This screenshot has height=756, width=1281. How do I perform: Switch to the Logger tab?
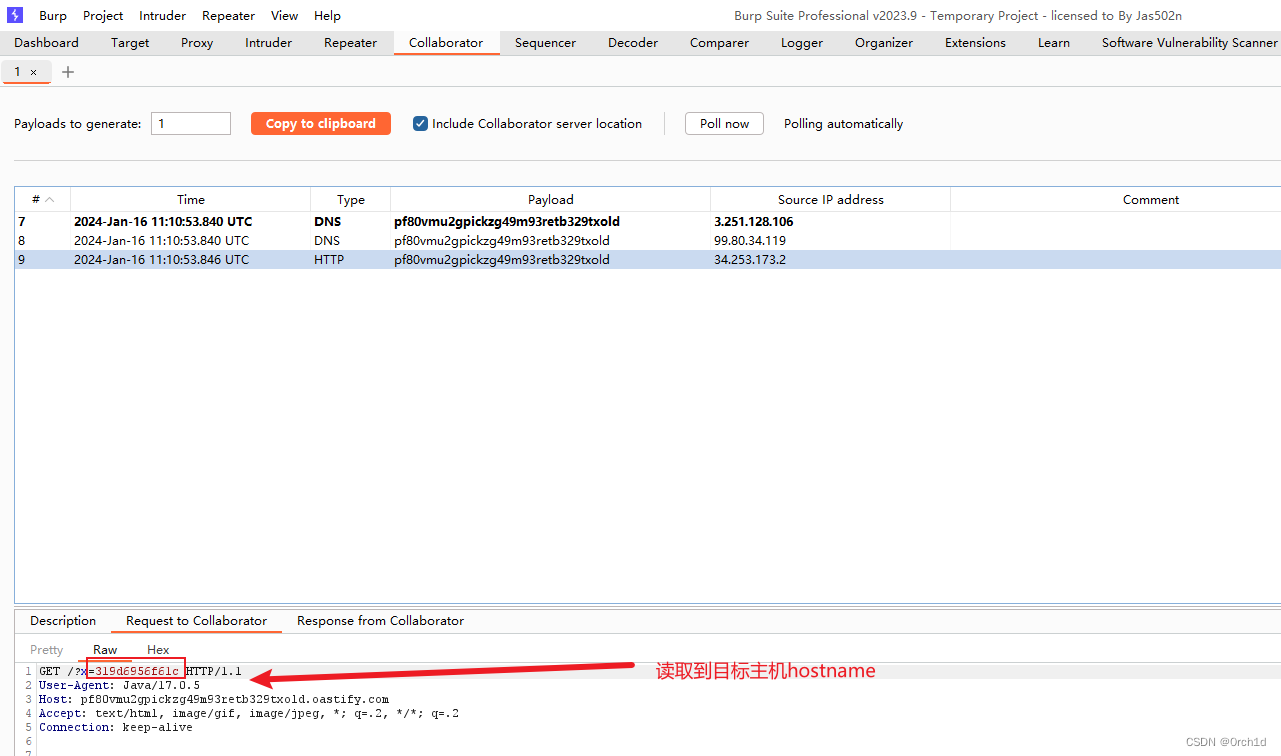tap(802, 43)
